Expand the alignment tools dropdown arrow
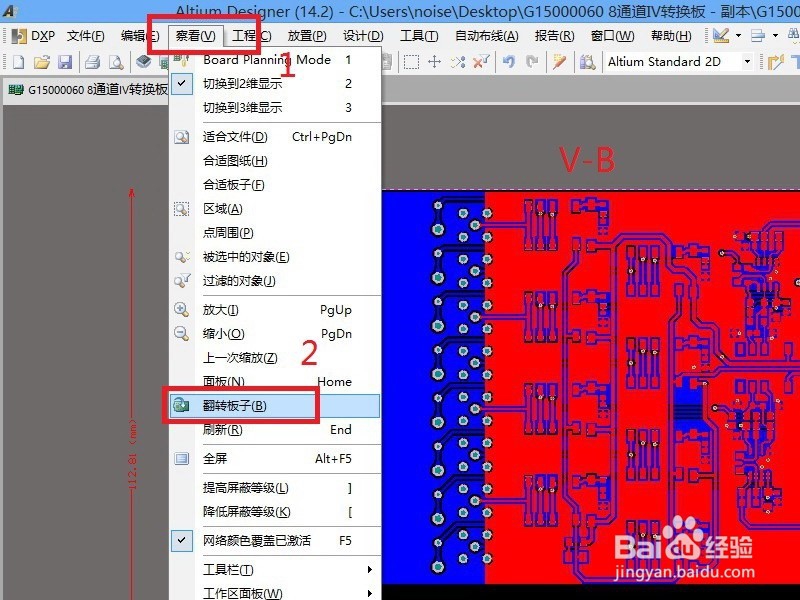Viewport: 800px width, 600px height. point(776,35)
